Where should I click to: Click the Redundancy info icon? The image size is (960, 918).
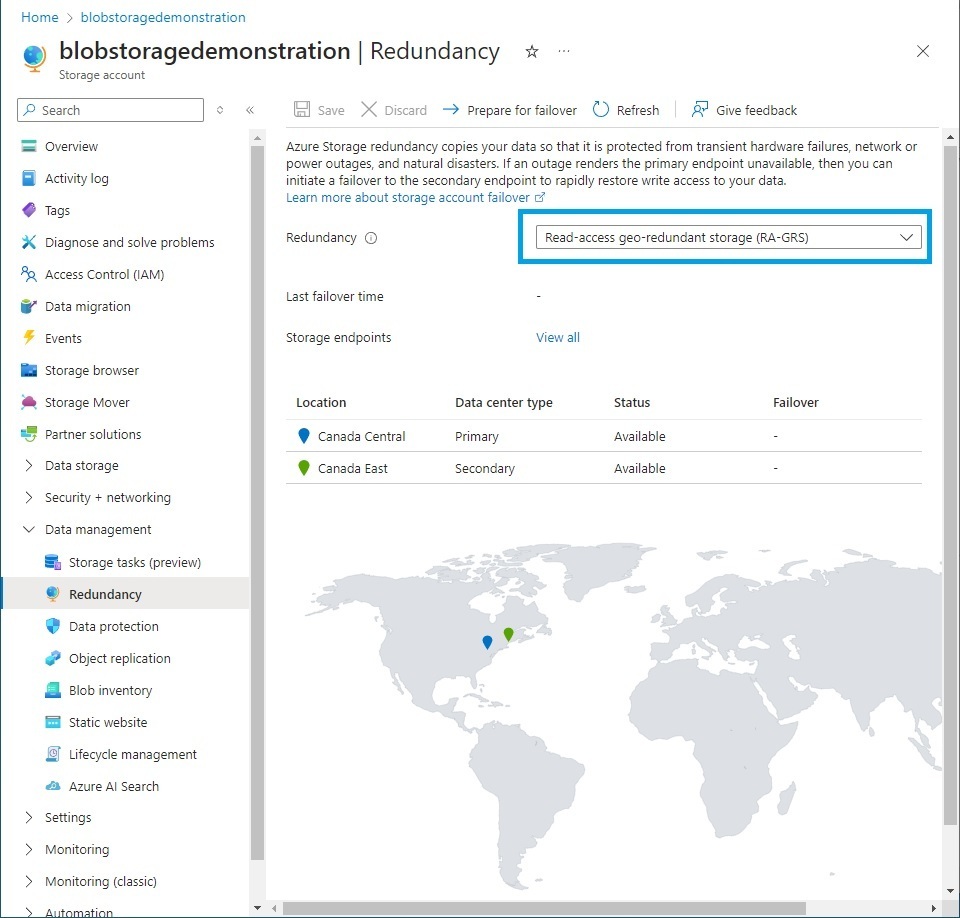(370, 238)
